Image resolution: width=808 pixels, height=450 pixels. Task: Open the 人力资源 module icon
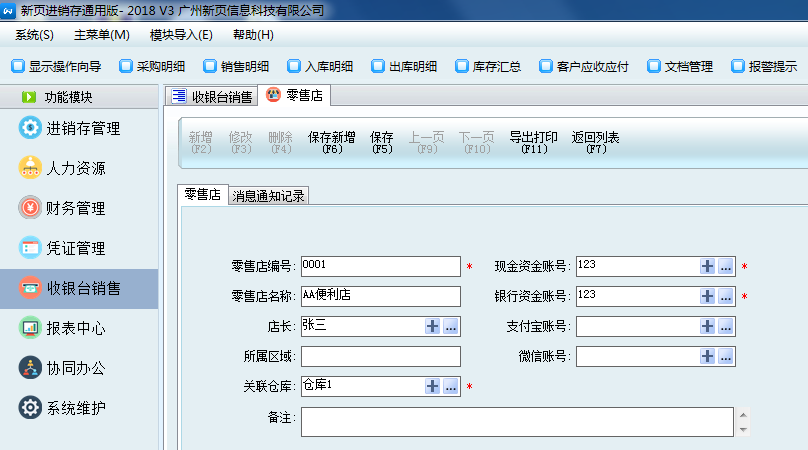[30, 168]
